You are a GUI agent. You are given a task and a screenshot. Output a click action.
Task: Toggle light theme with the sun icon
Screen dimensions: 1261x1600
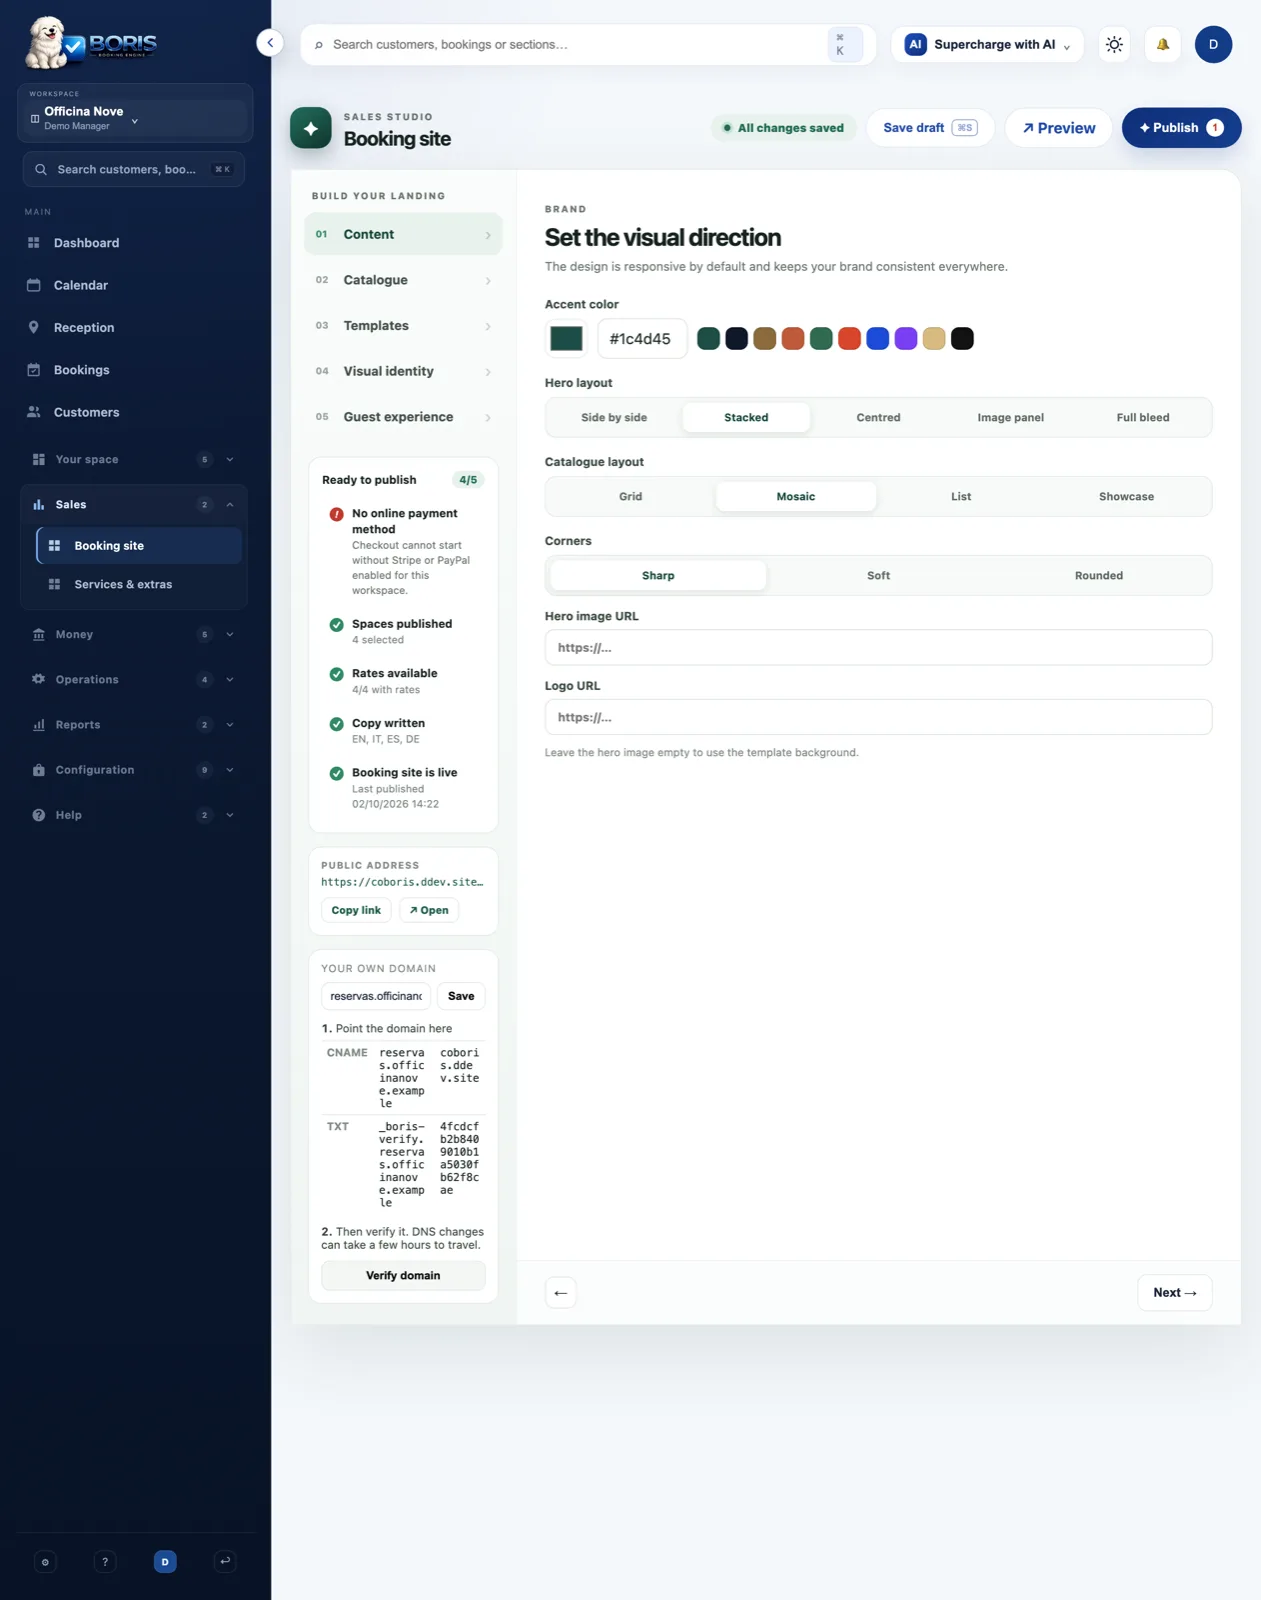pos(1114,44)
